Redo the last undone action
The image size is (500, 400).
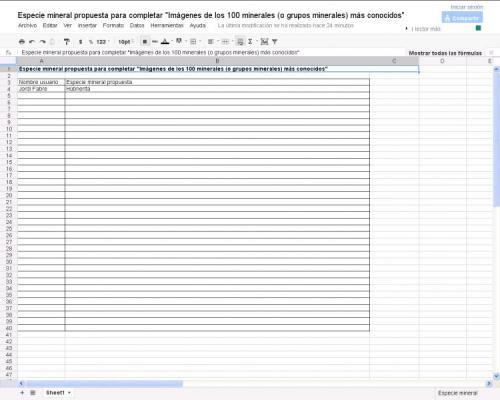pyautogui.click(x=42, y=42)
